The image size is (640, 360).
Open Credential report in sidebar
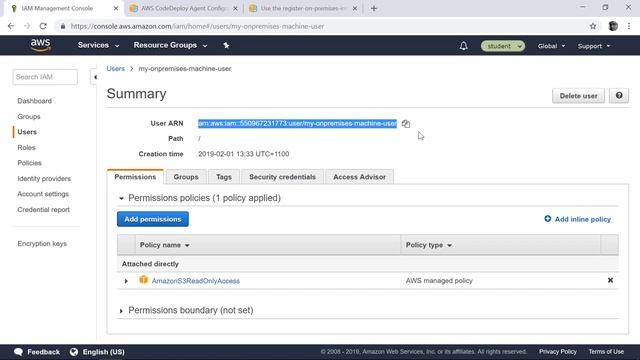point(43,209)
